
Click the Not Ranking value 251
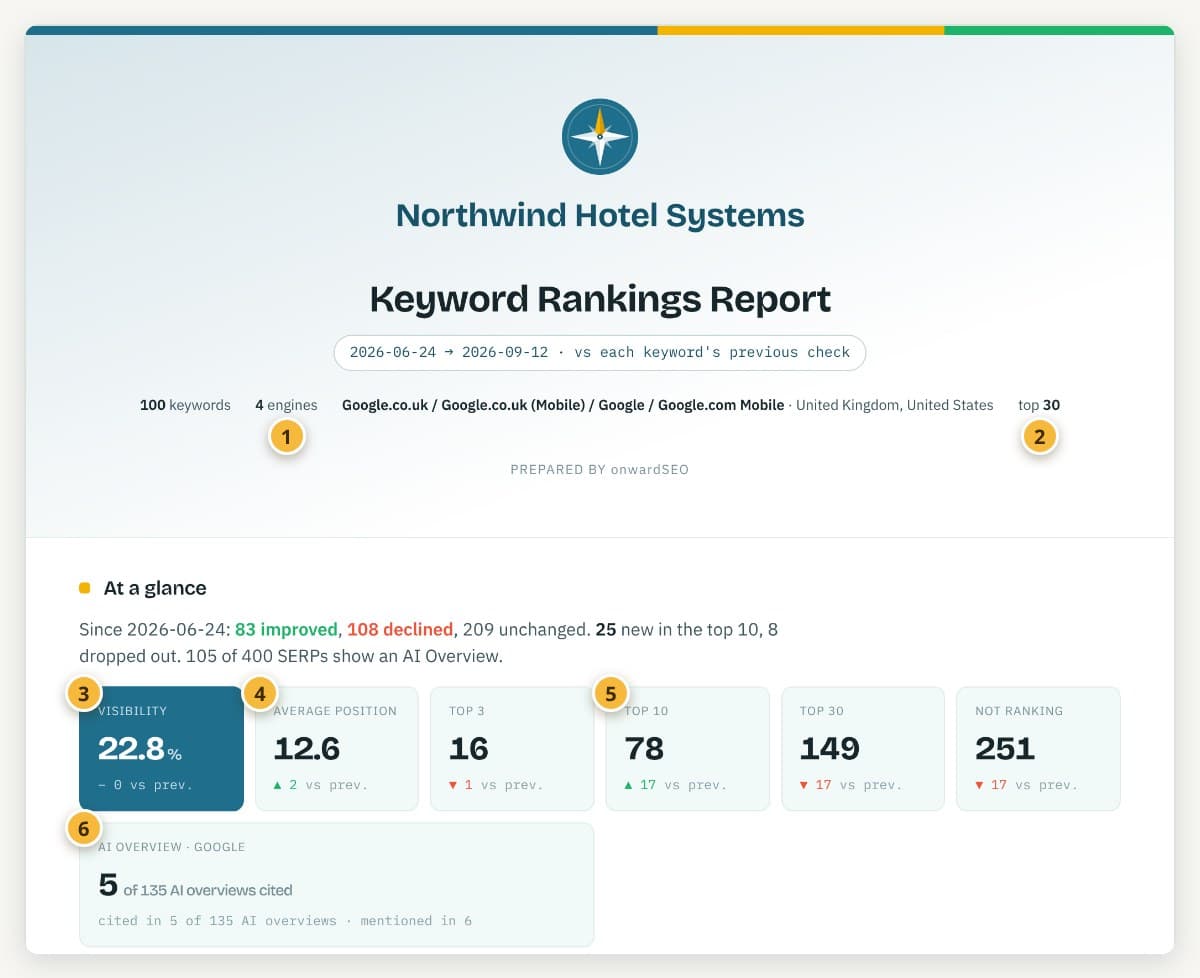[x=1004, y=748]
